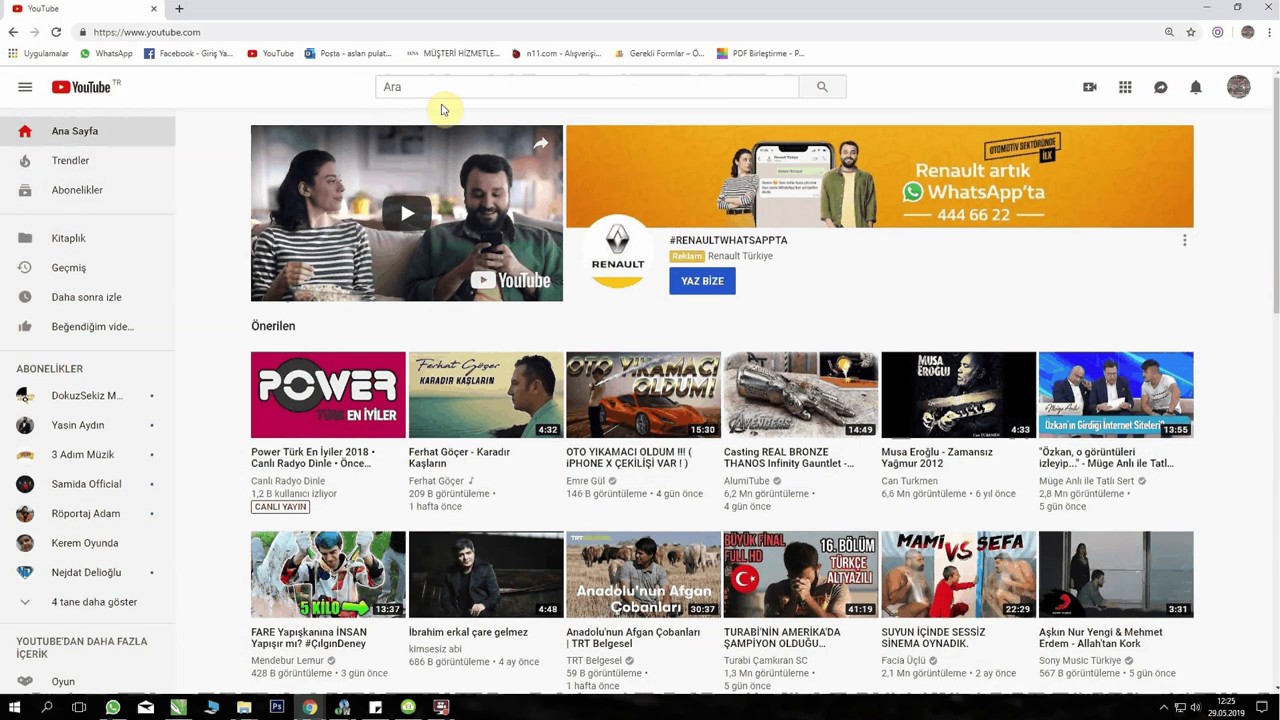The height and width of the screenshot is (720, 1280).
Task: Open Samida Official subscription channel
Action: (87, 484)
